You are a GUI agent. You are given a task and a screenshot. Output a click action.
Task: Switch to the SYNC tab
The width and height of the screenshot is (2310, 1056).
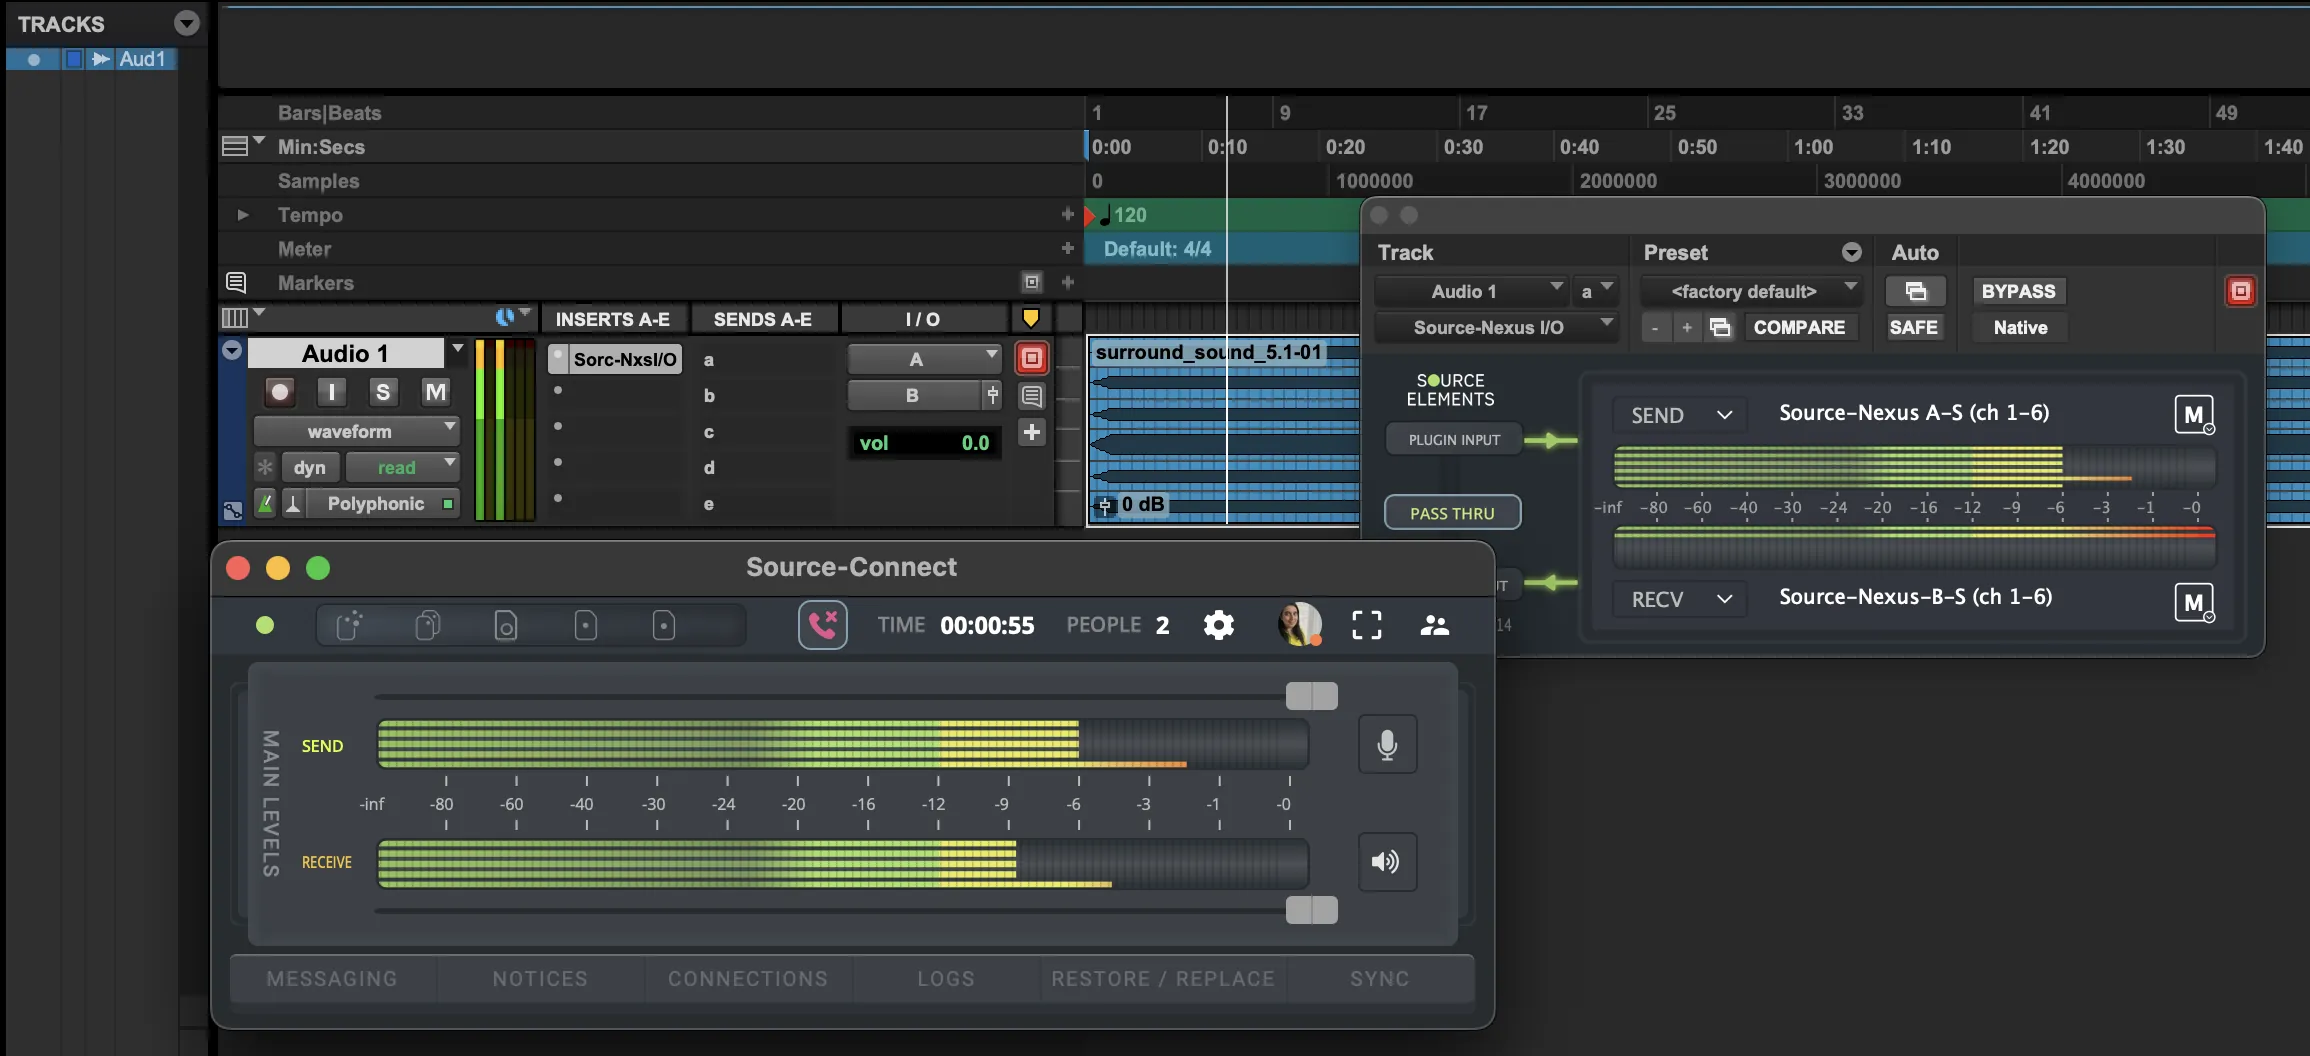tap(1380, 978)
